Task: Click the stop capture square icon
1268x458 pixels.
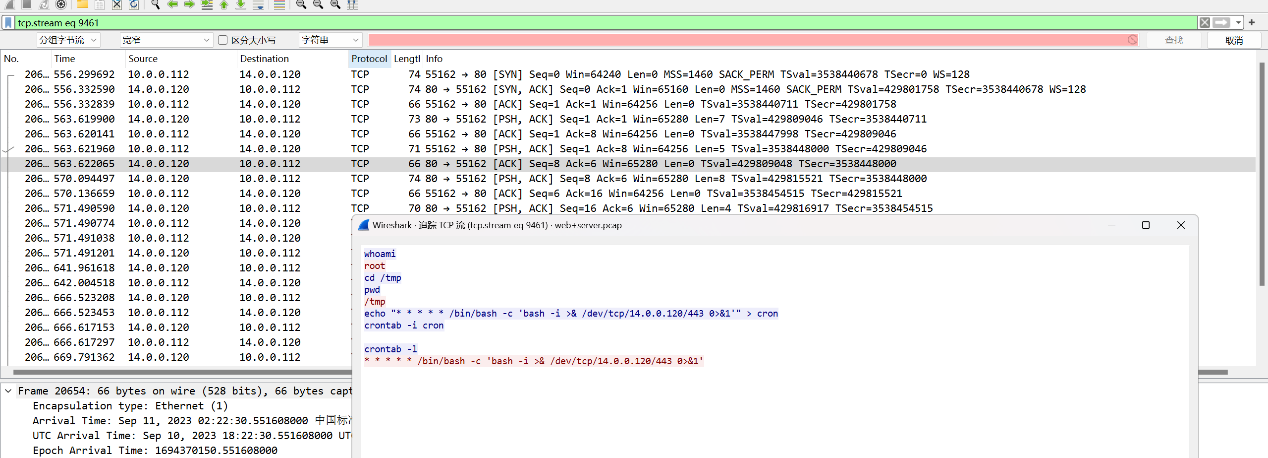Action: point(27,4)
